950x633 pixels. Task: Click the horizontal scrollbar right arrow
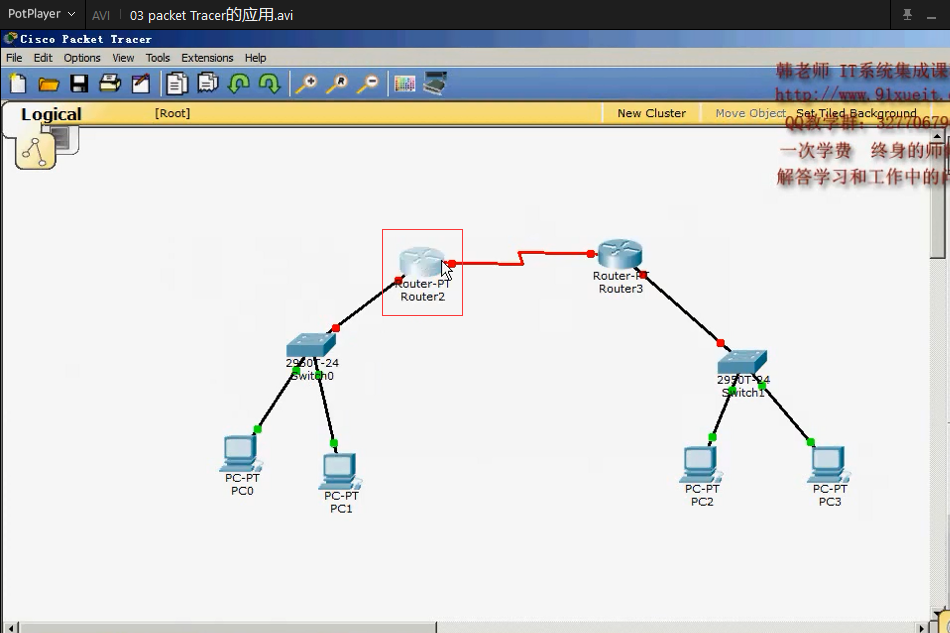click(x=923, y=628)
